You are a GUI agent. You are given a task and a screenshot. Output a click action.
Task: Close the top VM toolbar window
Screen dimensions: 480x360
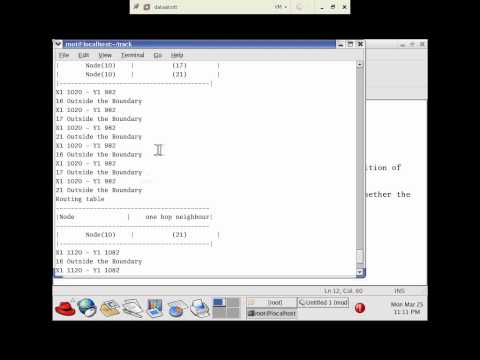[x=345, y=7]
